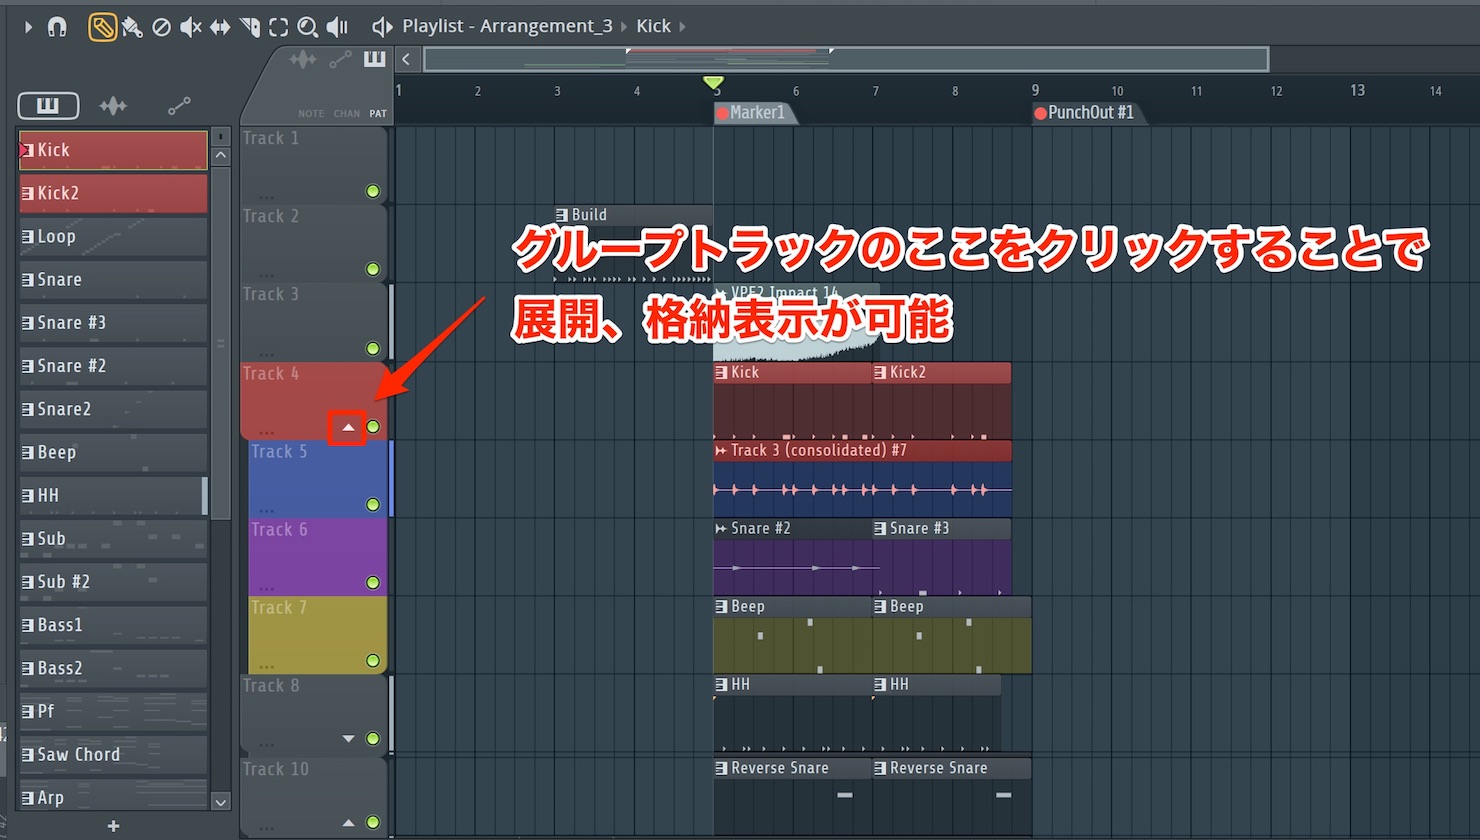Open the magnet snap settings
The height and width of the screenshot is (840, 1480).
pos(57,27)
